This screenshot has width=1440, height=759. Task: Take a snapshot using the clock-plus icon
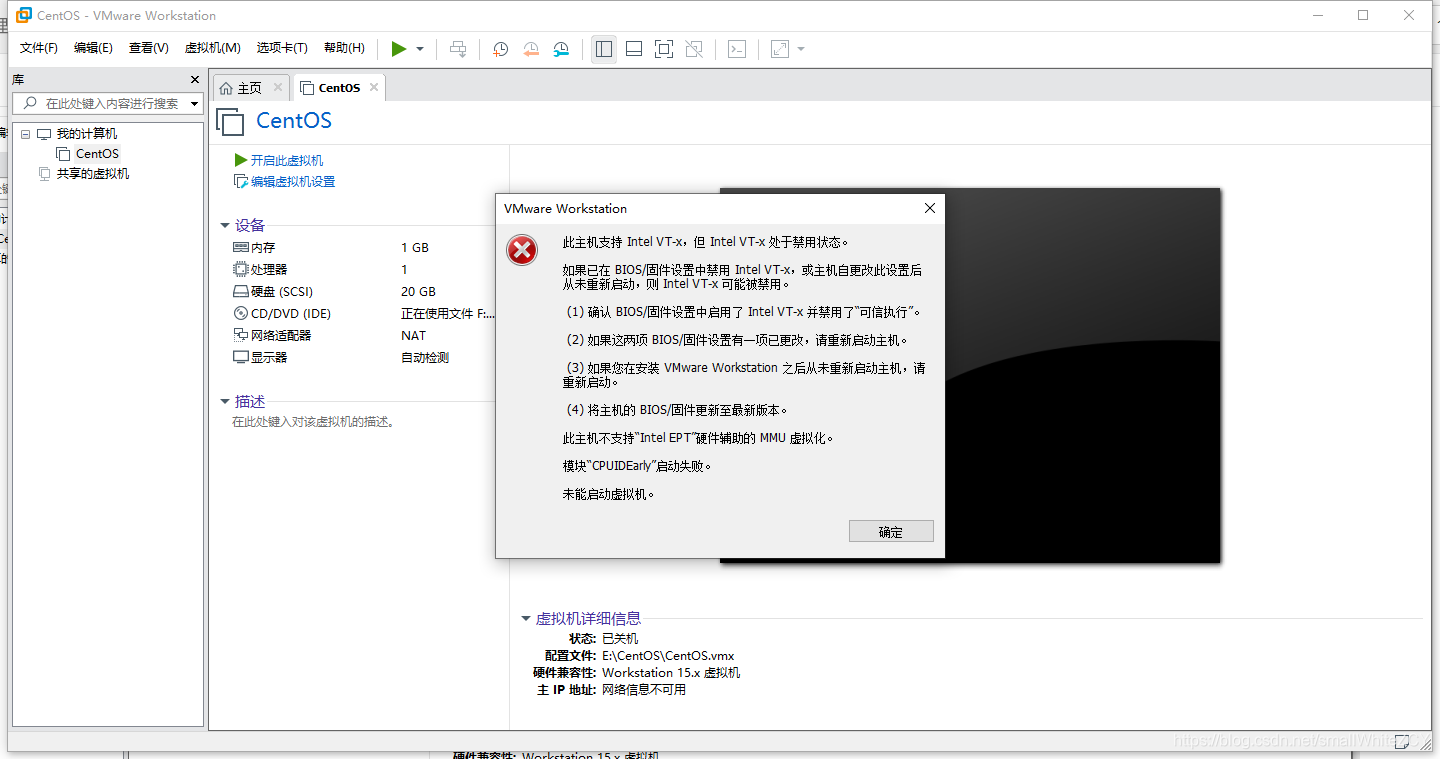click(x=500, y=49)
